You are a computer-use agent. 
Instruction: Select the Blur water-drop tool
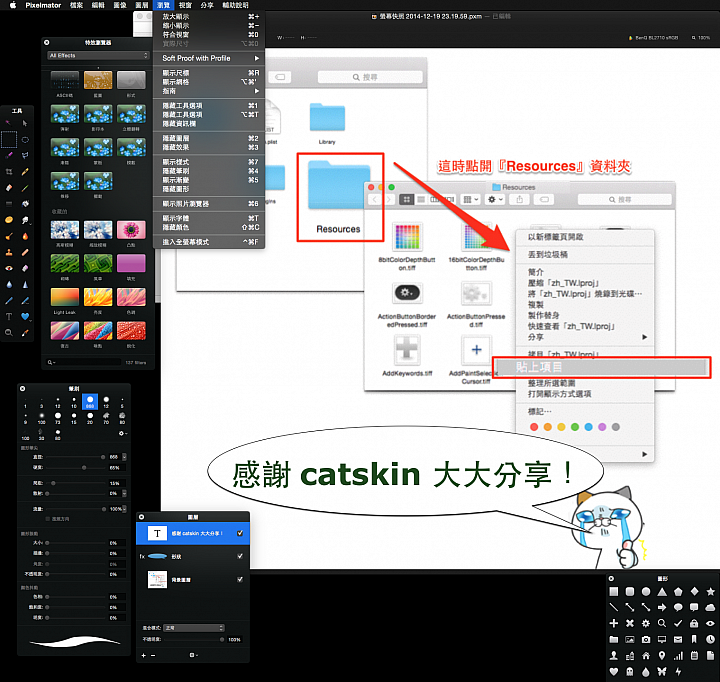[9, 284]
